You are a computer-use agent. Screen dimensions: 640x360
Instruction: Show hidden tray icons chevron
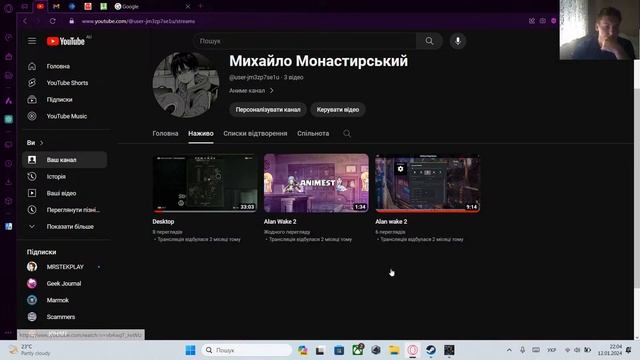(509, 350)
